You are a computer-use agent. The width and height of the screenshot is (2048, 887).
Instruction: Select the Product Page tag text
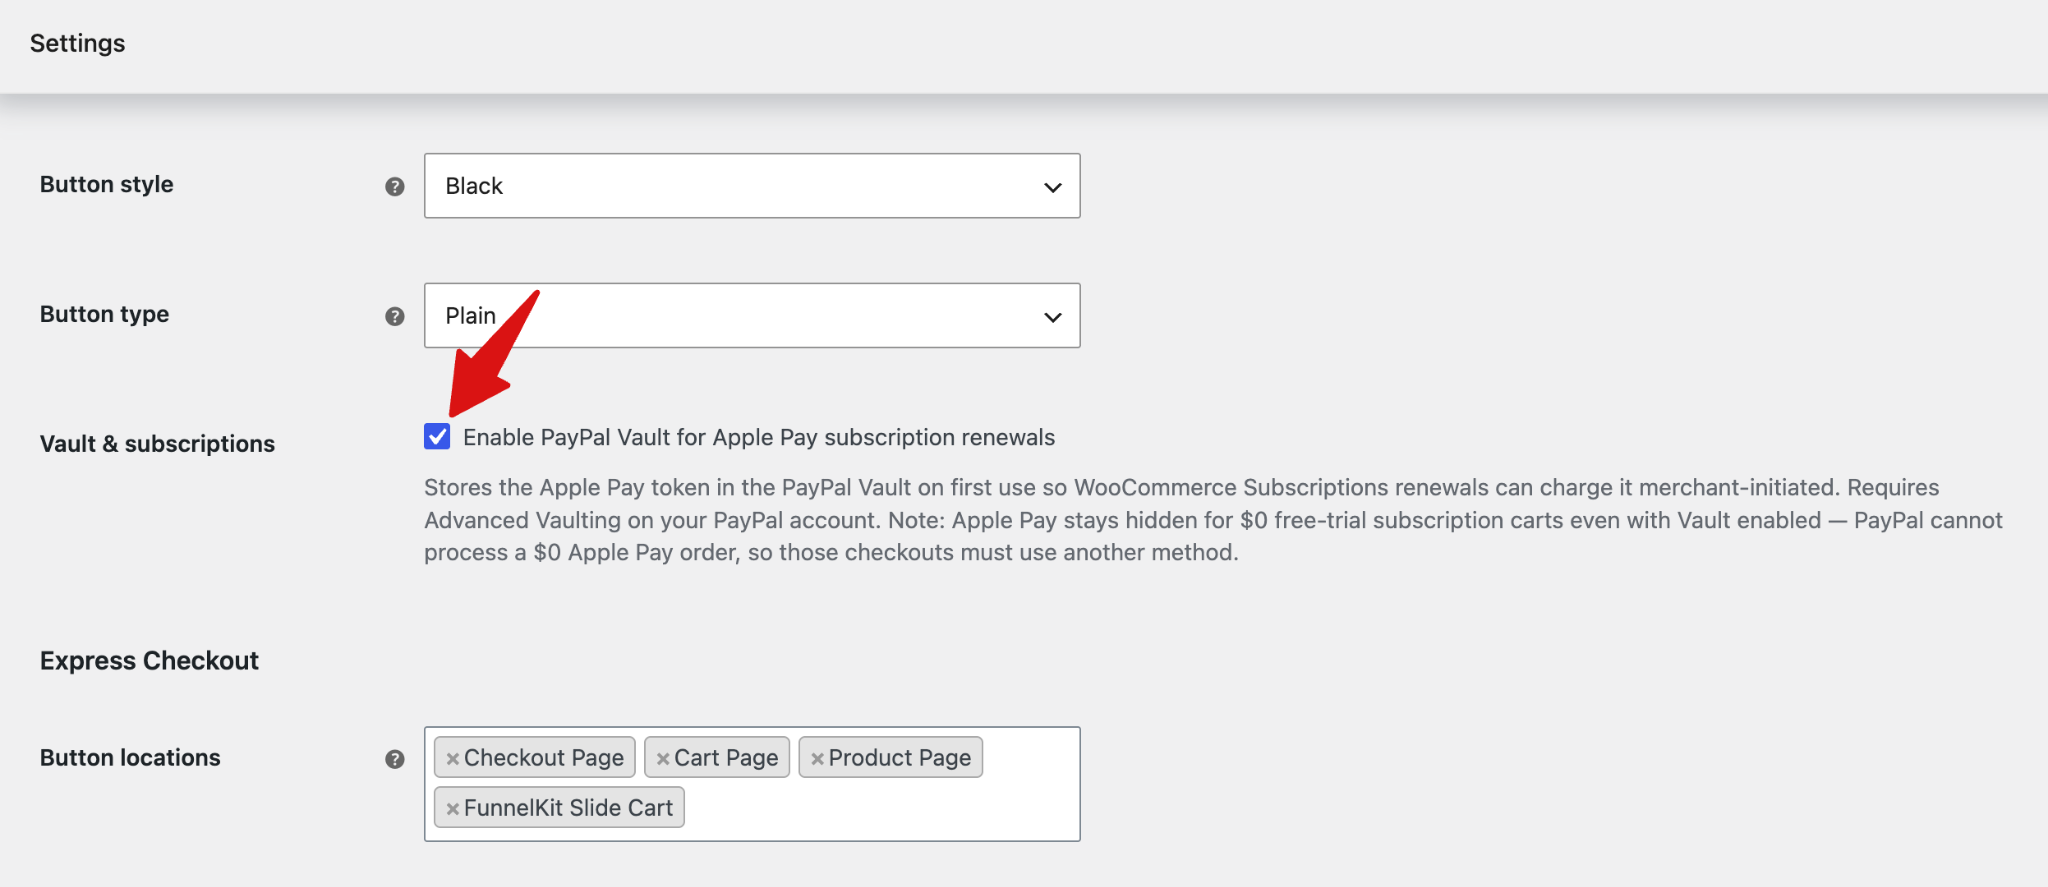pos(900,758)
